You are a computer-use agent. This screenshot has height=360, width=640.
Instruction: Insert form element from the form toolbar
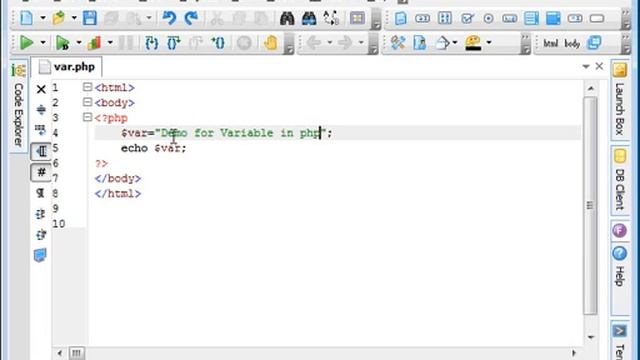401,18
